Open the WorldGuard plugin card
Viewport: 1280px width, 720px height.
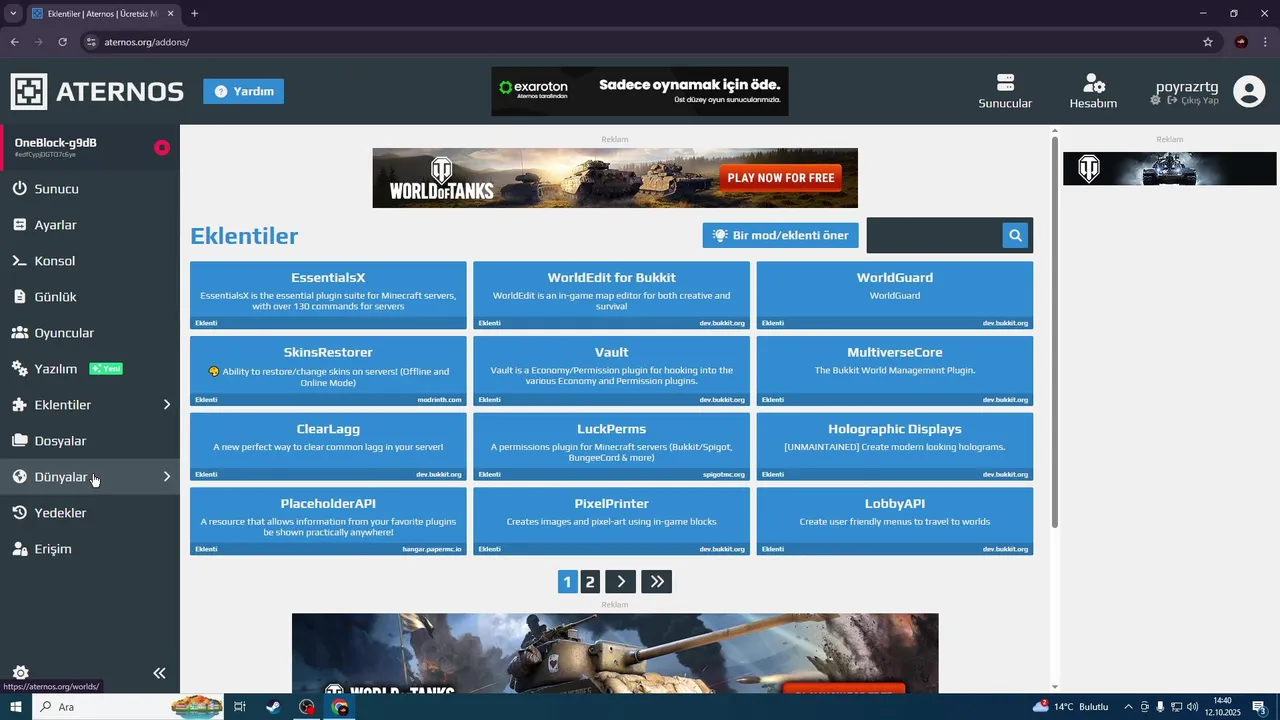coord(895,295)
